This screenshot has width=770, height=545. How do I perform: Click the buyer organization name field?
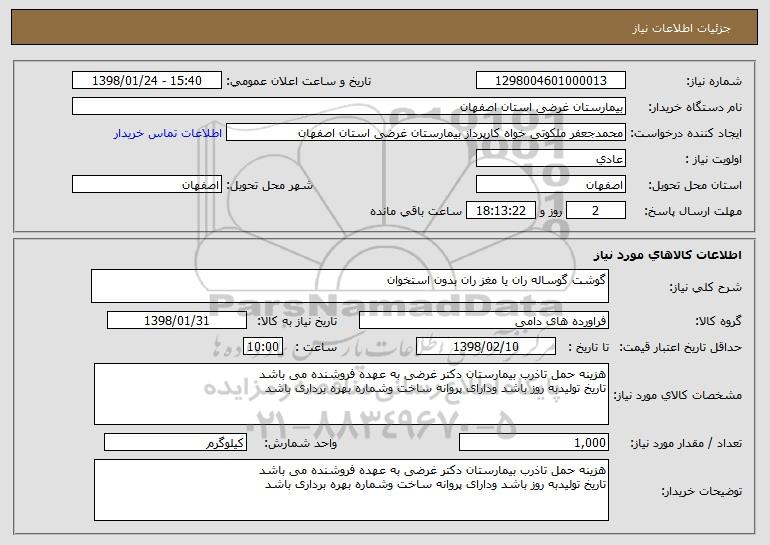[x=349, y=107]
